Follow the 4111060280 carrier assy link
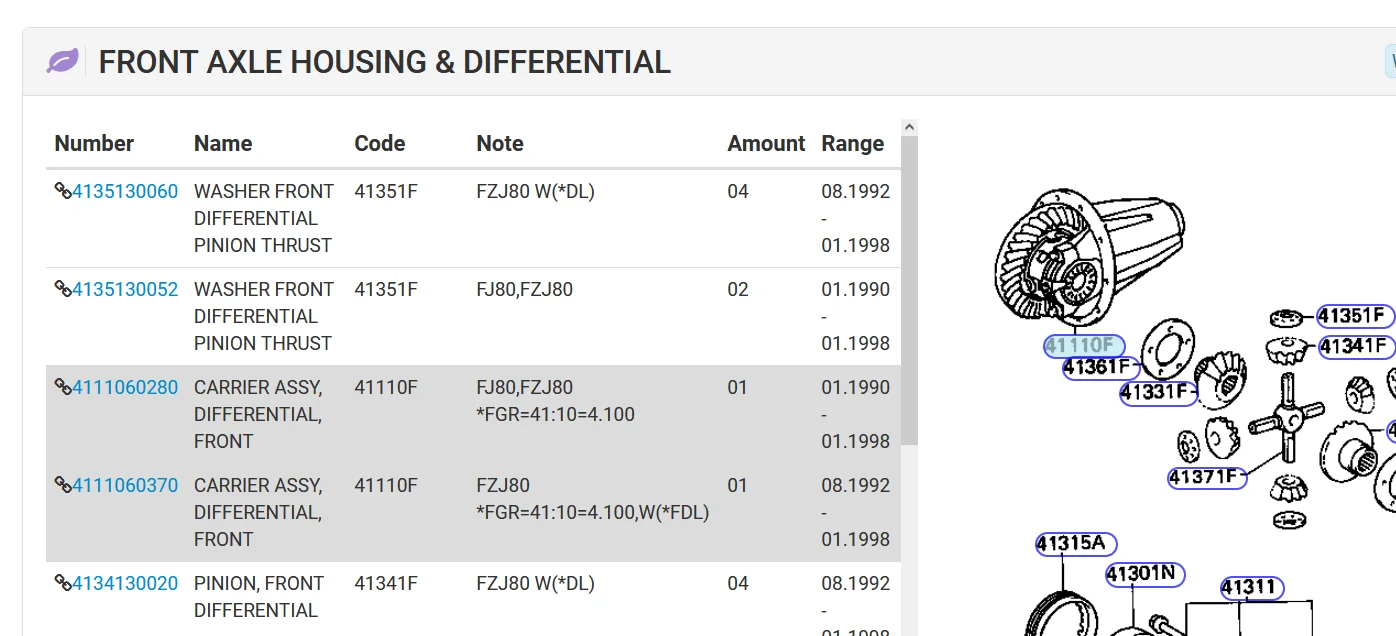Viewport: 1396px width, 636px height. point(125,387)
